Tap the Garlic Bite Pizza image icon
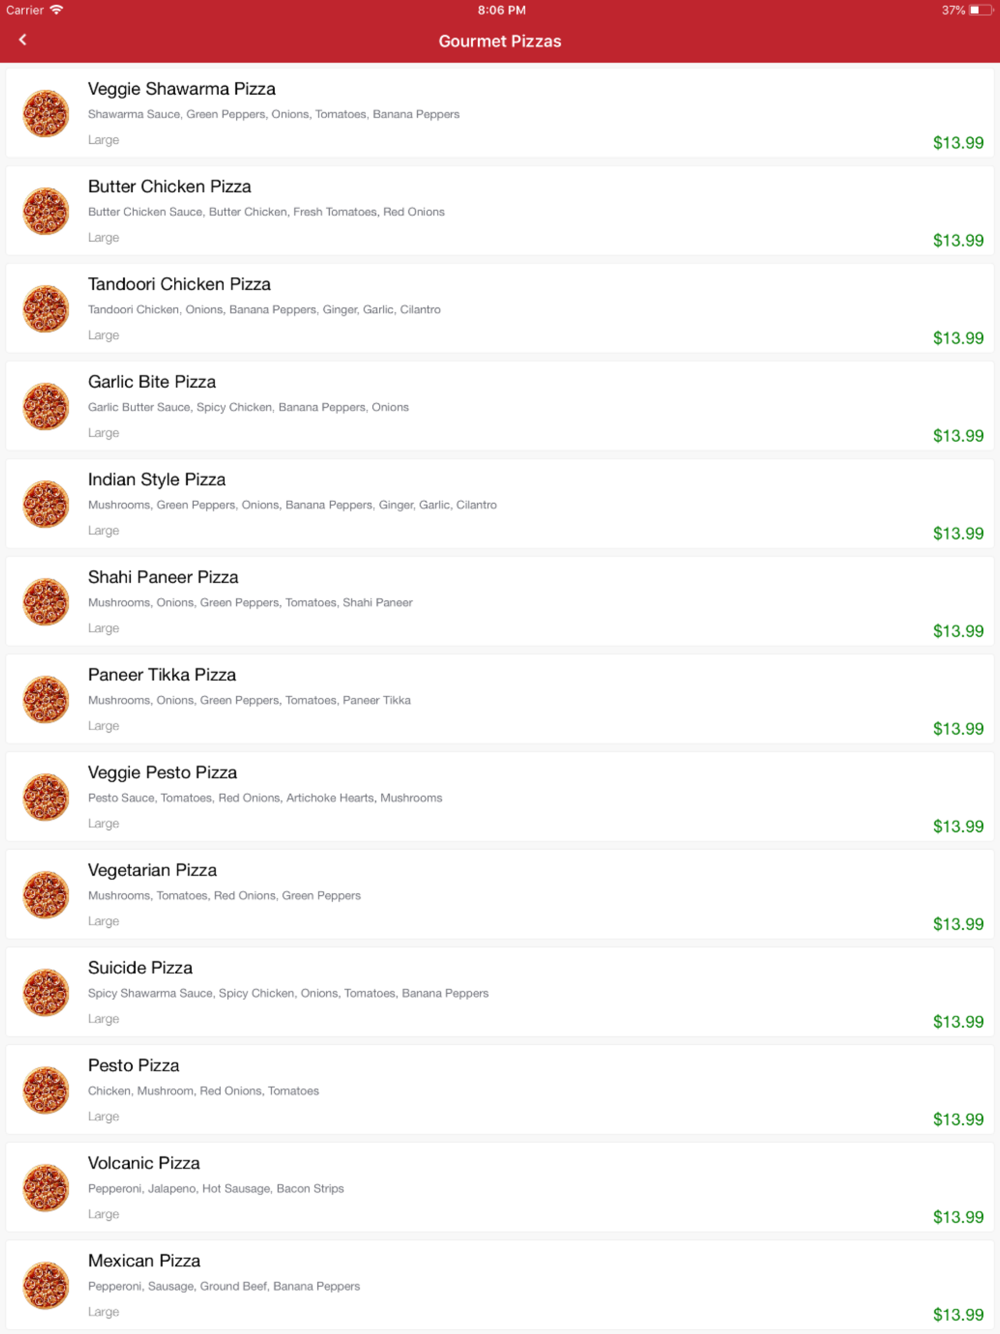 coord(46,406)
